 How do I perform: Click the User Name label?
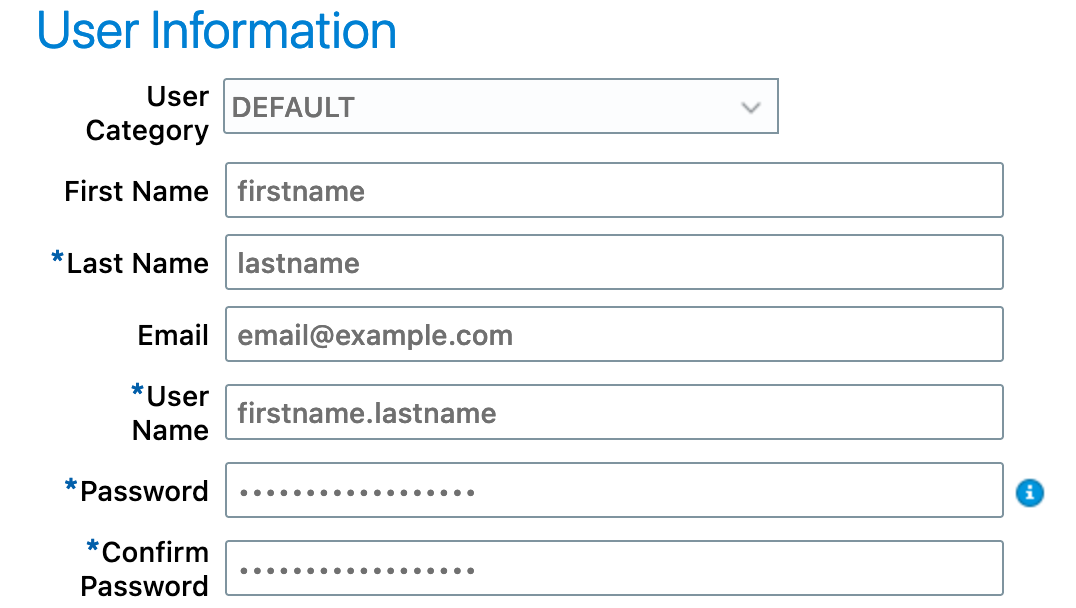click(x=171, y=413)
